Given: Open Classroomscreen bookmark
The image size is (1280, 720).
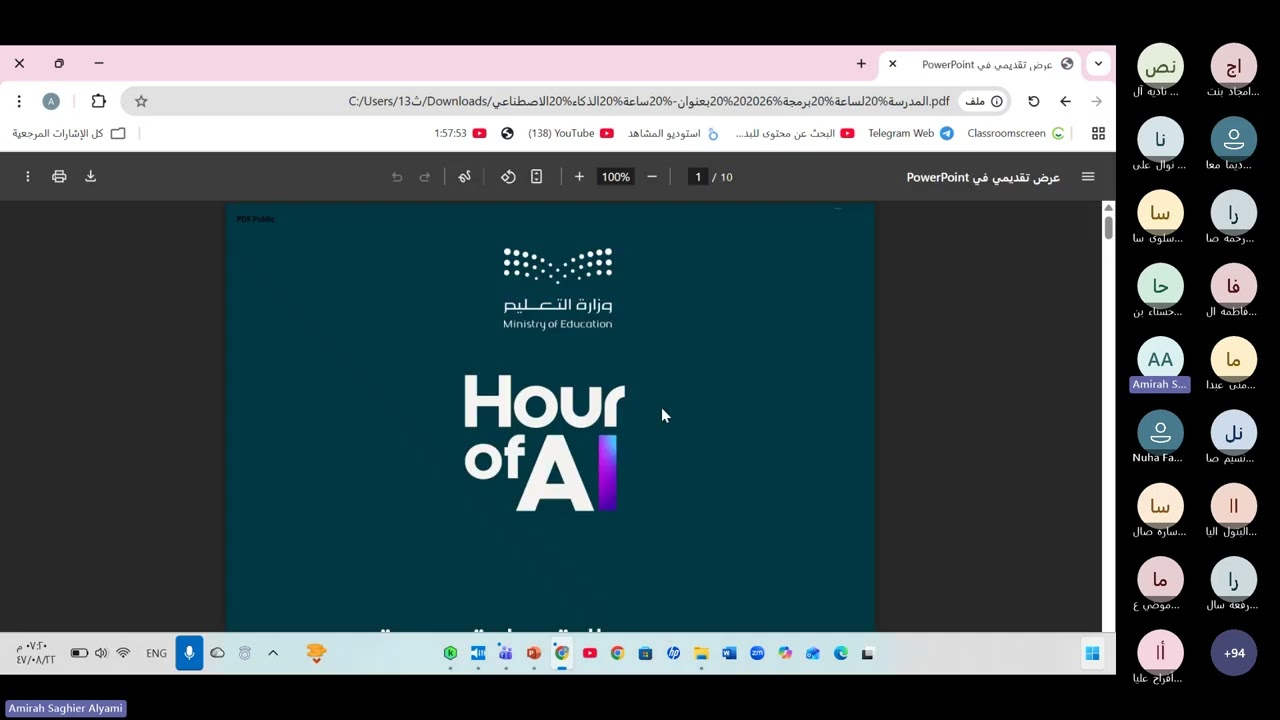Looking at the screenshot, I should point(1015,133).
